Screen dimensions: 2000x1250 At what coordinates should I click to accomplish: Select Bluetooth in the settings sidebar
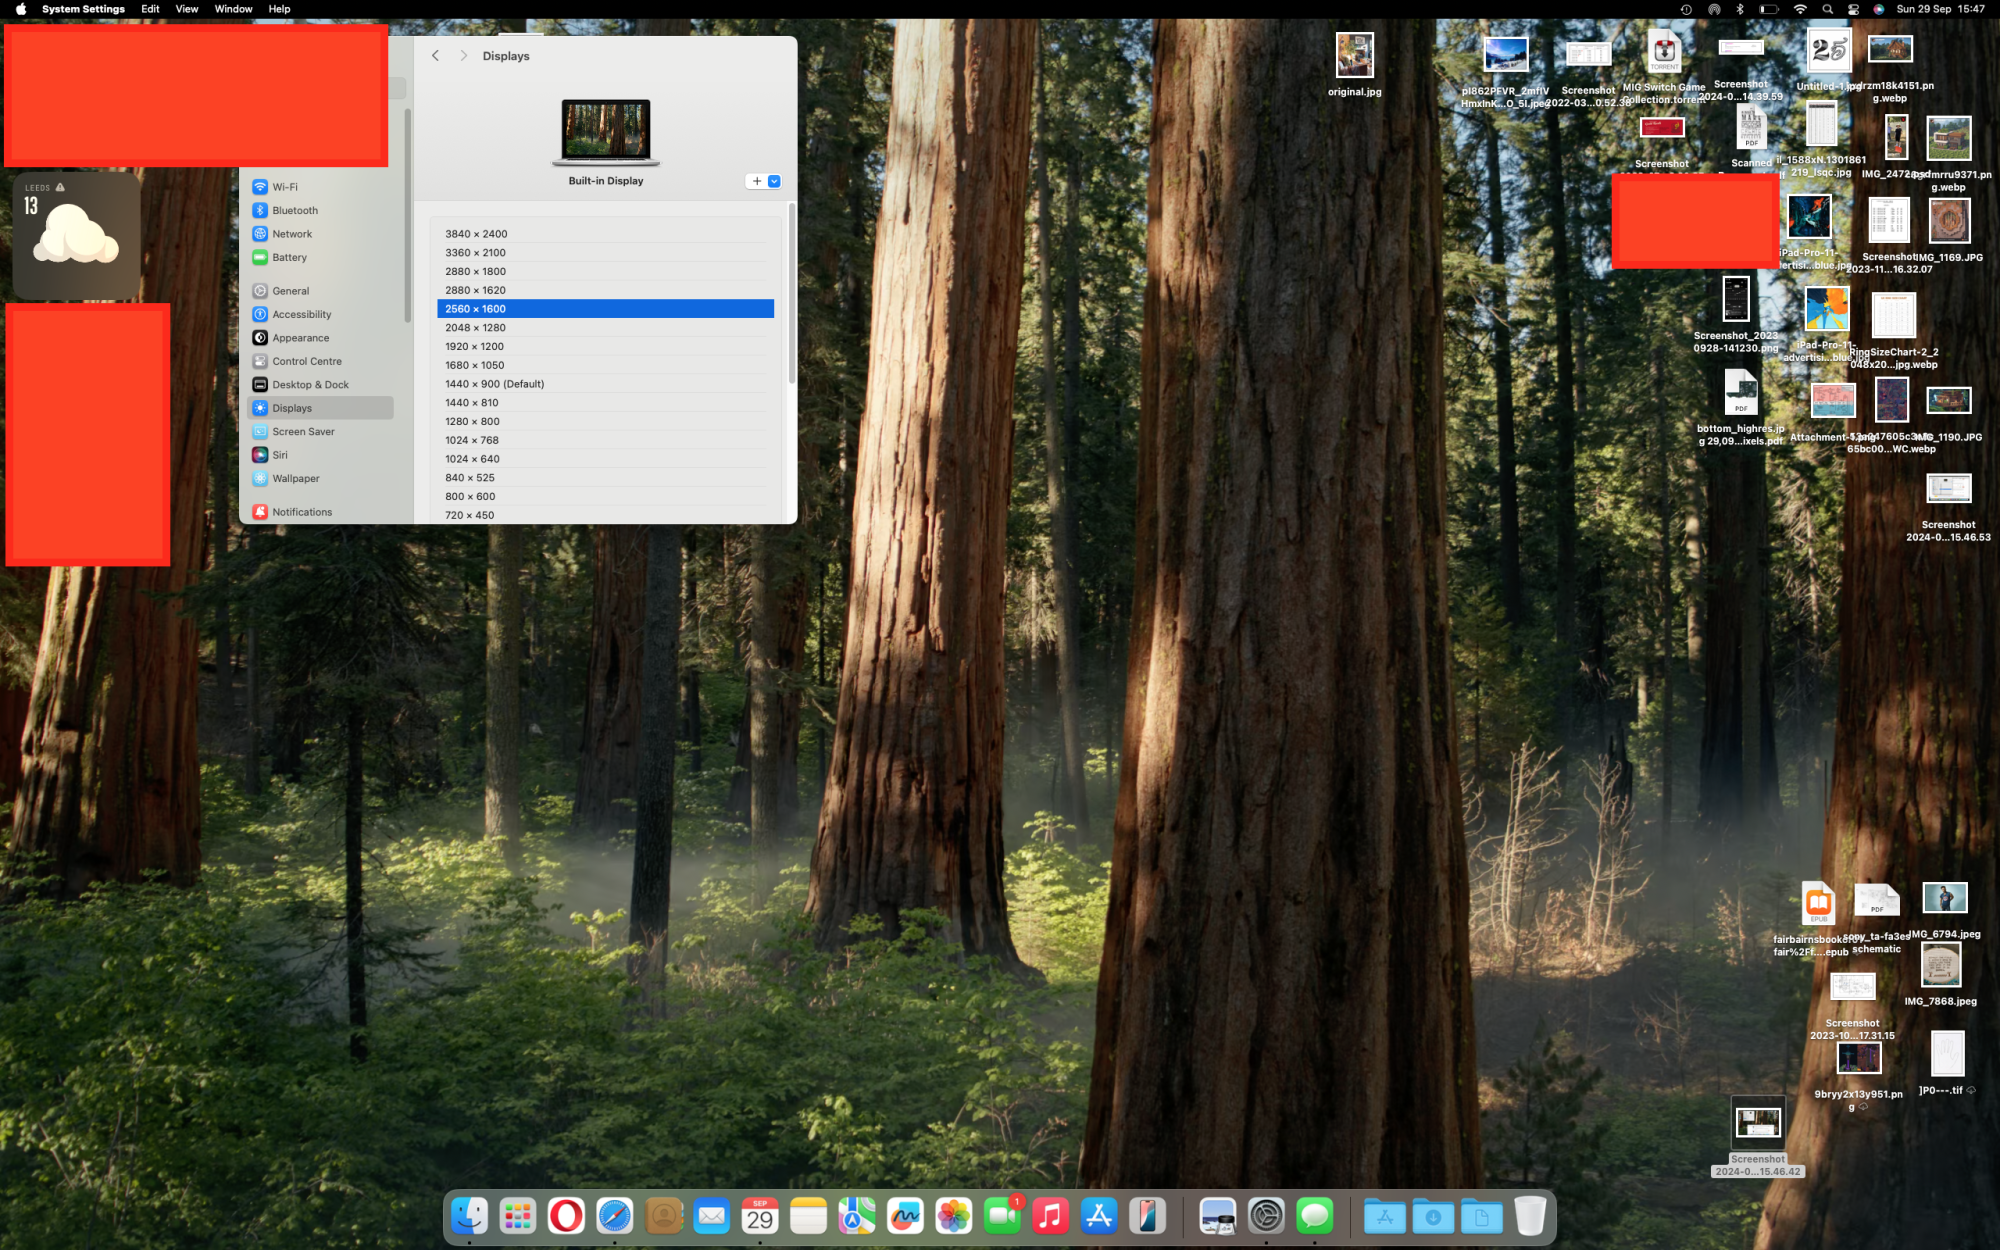coord(294,210)
